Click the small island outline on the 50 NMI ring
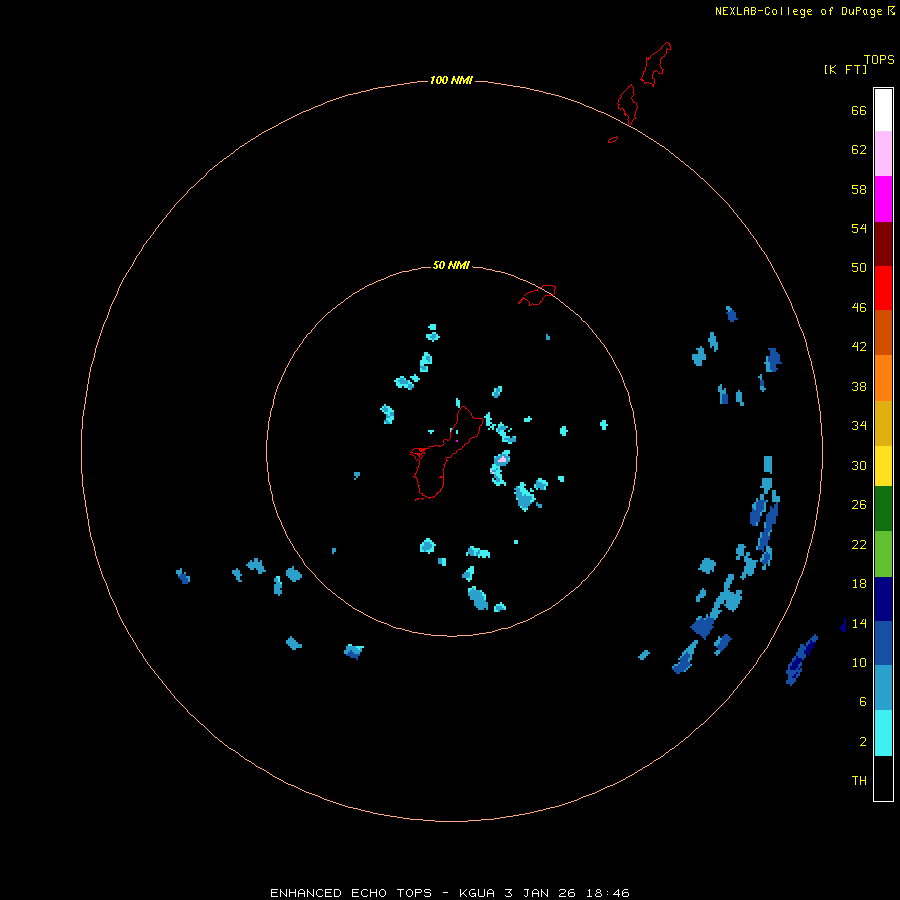900x900 pixels. click(537, 295)
